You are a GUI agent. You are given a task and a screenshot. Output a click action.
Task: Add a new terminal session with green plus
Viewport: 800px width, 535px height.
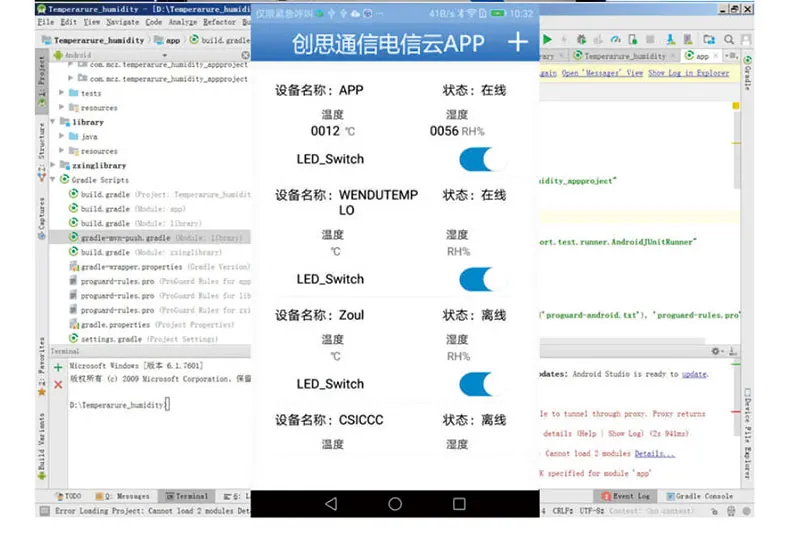(58, 367)
